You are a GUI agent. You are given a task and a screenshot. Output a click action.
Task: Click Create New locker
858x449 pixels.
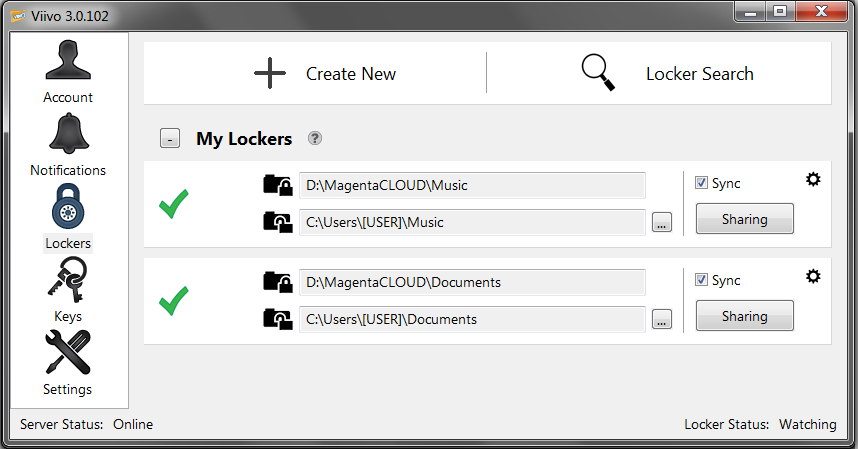(325, 74)
